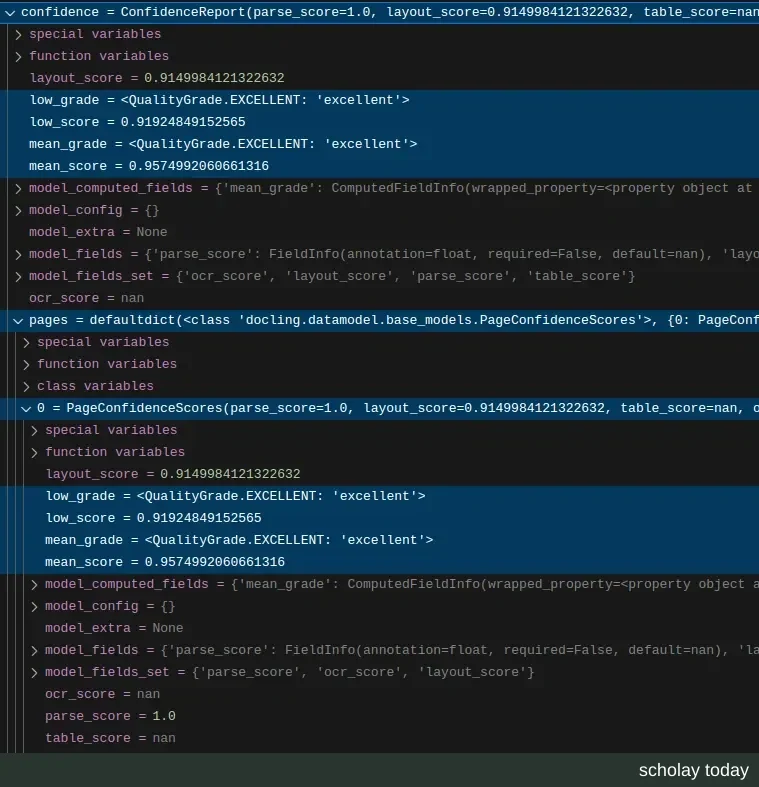Select low_grade row under confidence report
This screenshot has width=759, height=787.
click(380, 100)
